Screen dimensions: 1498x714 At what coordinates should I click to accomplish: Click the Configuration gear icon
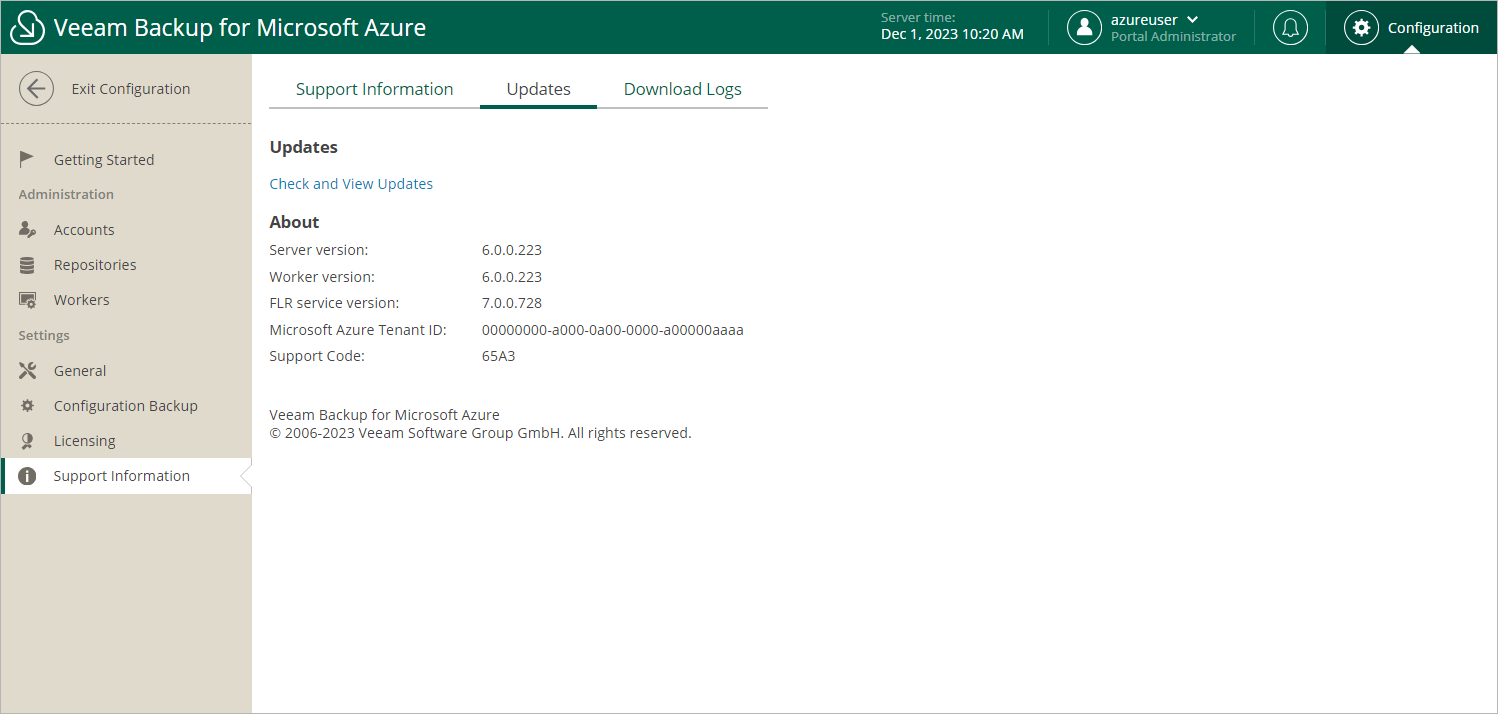1361,28
